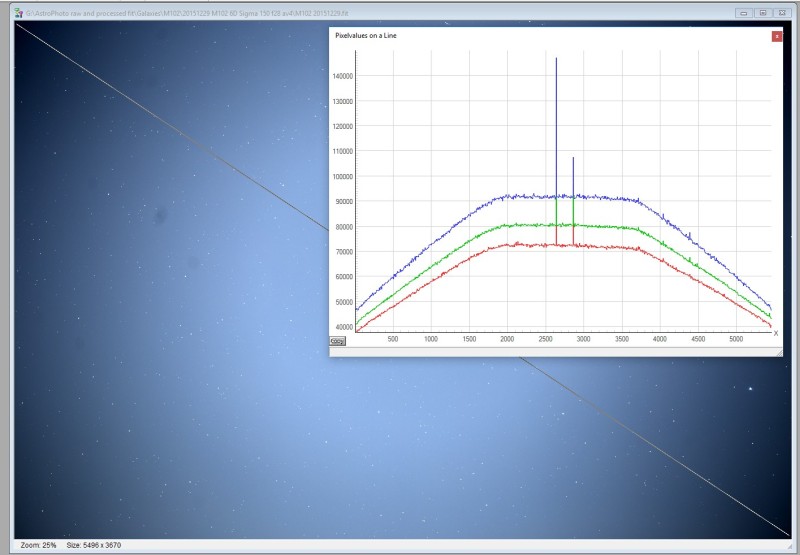Click the 110000 y-axis label
The height and width of the screenshot is (555, 800).
click(343, 152)
